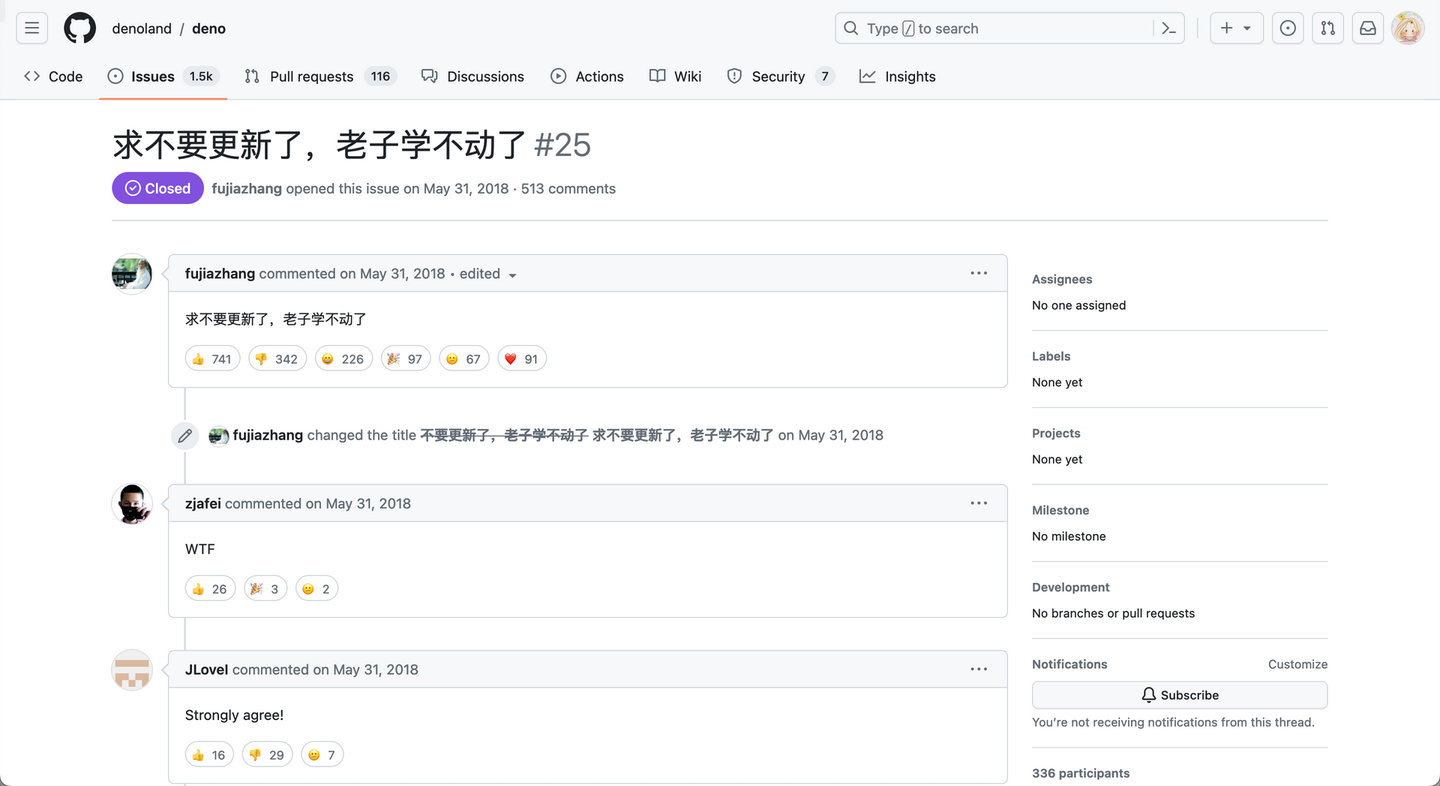Click JLovel's avatar image
1440x786 pixels.
click(132, 670)
